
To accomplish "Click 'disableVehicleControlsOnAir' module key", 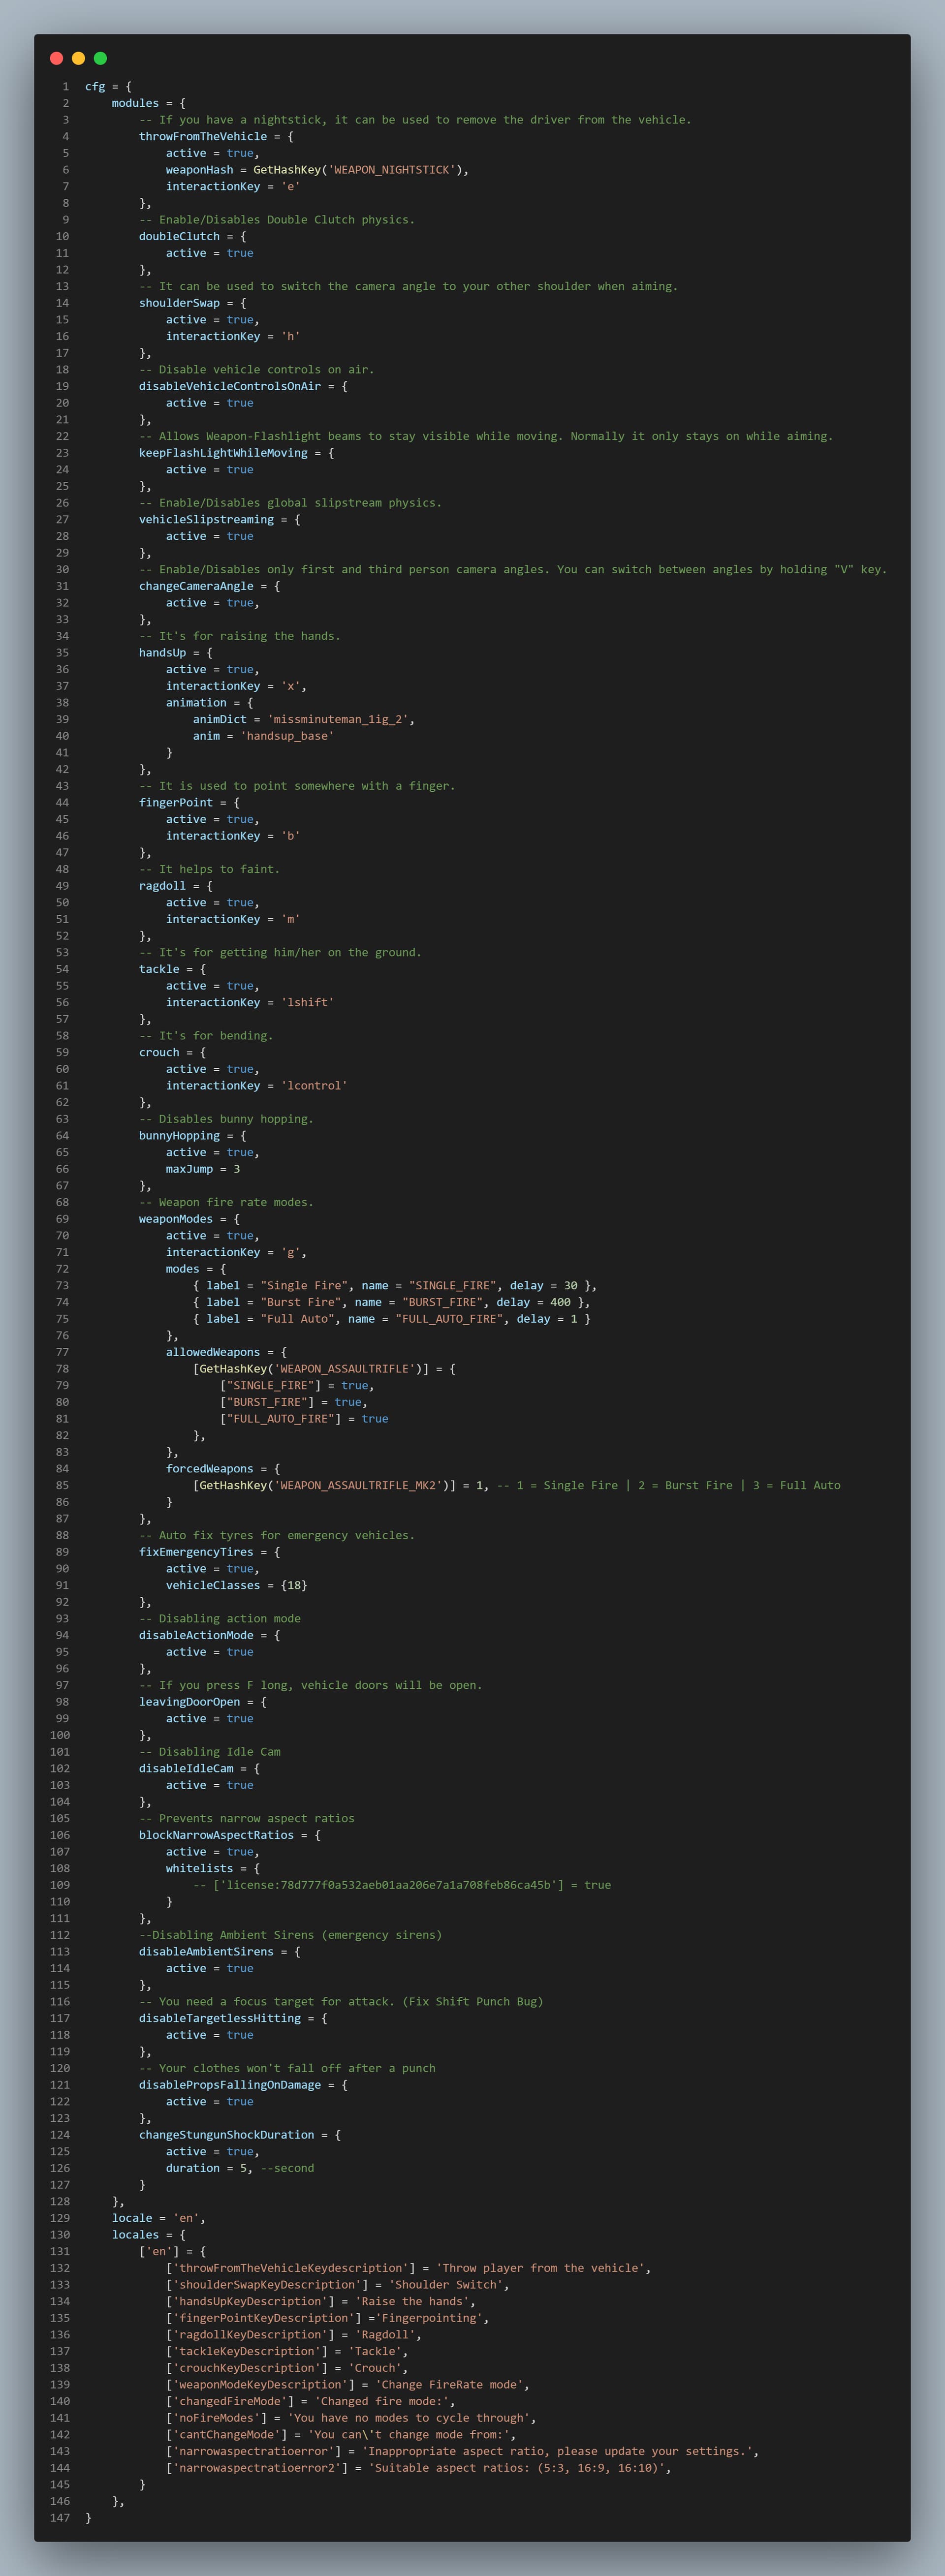I will [230, 387].
